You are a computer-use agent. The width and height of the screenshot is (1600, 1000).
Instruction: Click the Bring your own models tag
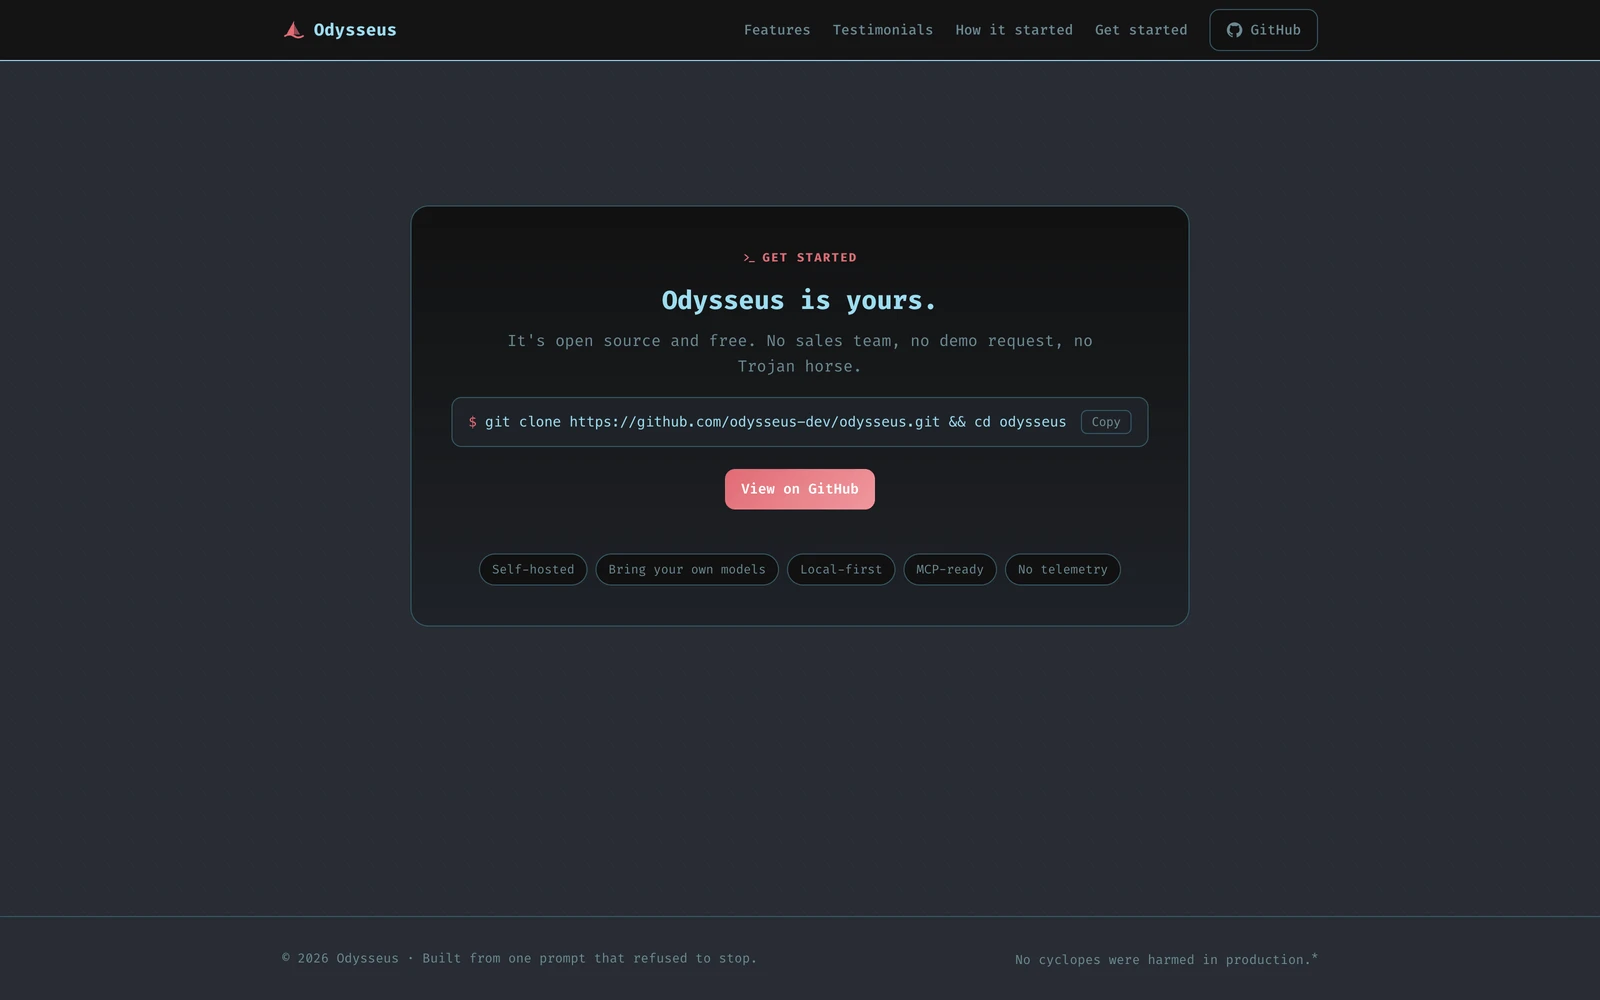pyautogui.click(x=687, y=570)
